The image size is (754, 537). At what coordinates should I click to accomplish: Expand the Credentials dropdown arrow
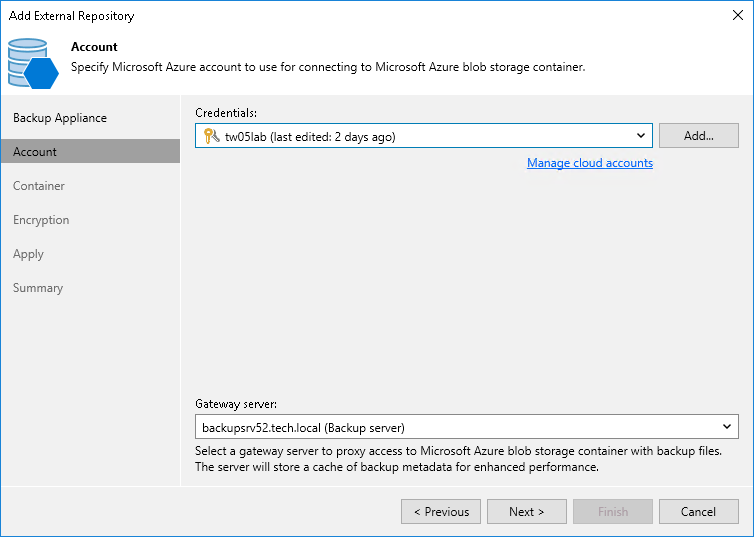tap(641, 136)
